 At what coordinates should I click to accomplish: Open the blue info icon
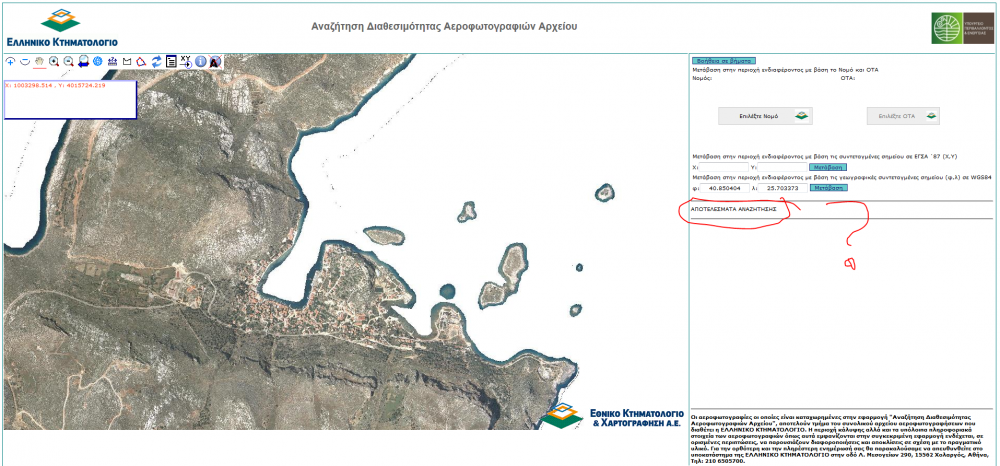click(200, 61)
